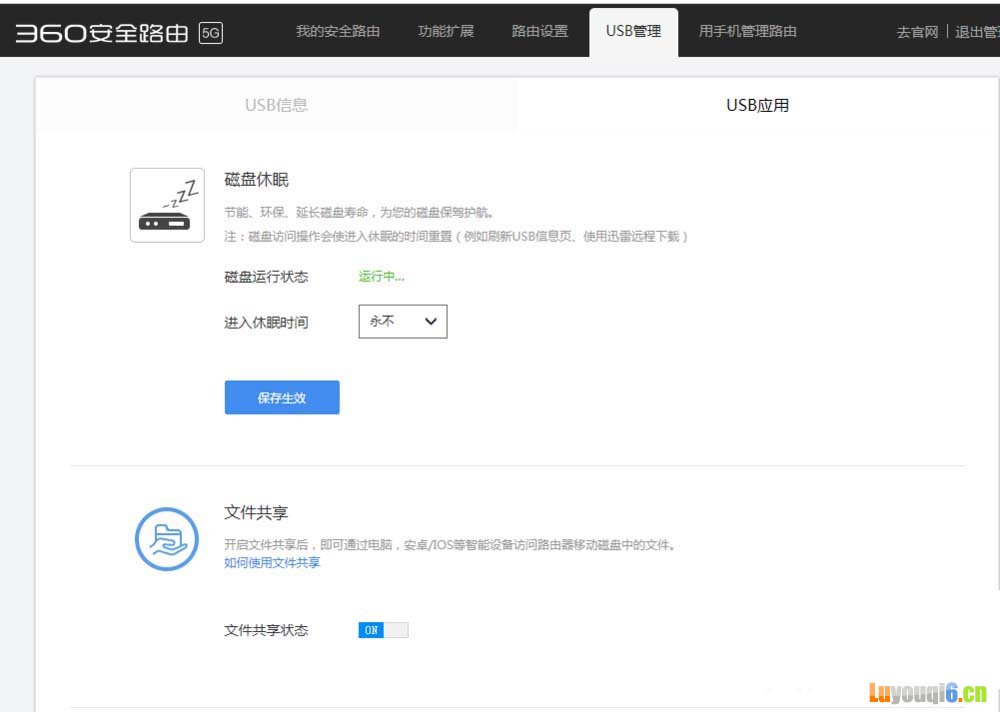Select the USB管理 menu tab
Image resolution: width=1000 pixels, height=712 pixels.
click(633, 32)
